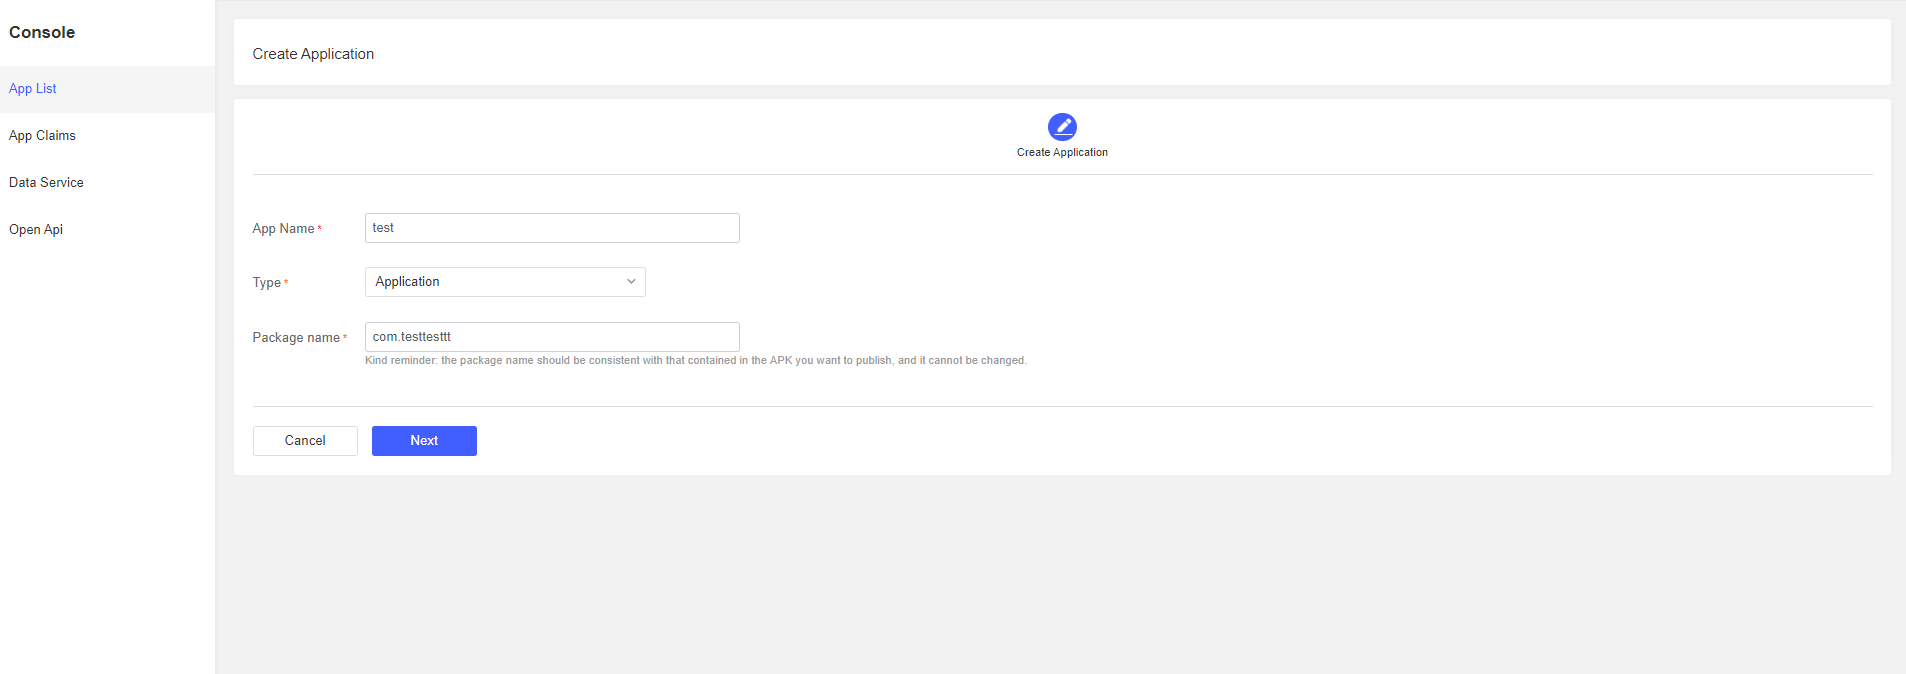1906x674 pixels.
Task: Click into the Package name field
Action: click(x=551, y=337)
